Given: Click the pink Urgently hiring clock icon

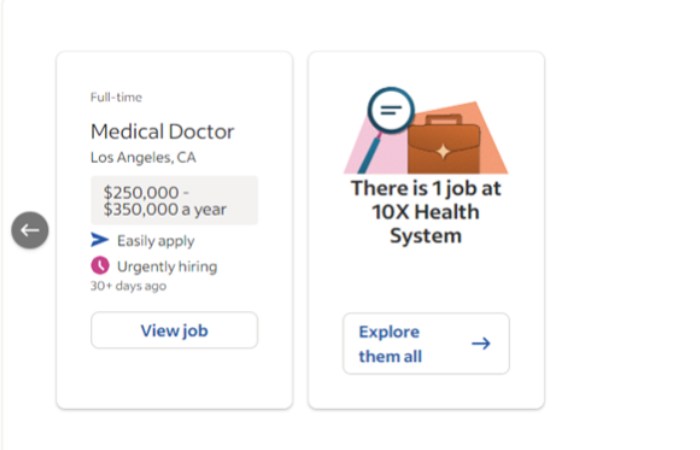Looking at the screenshot, I should [x=100, y=266].
